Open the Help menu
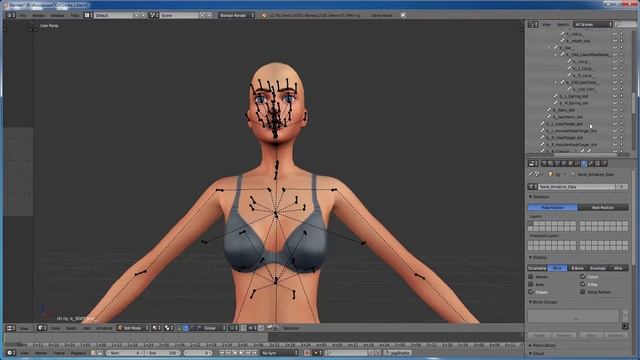This screenshot has height=360, width=640. pos(75,15)
